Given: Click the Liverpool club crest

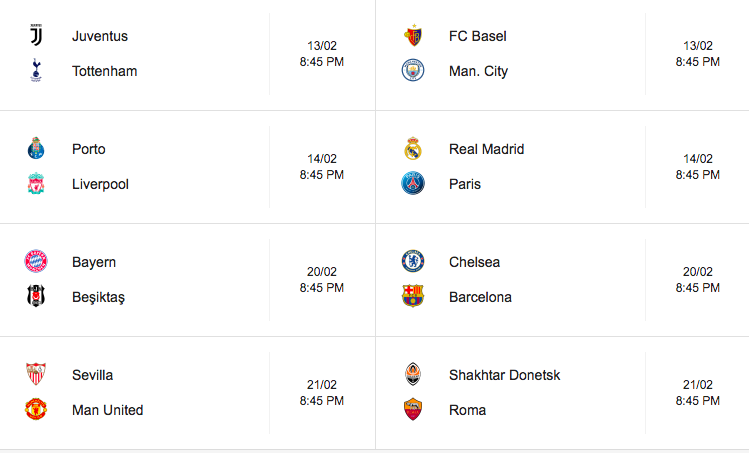Looking at the screenshot, I should coord(36,183).
